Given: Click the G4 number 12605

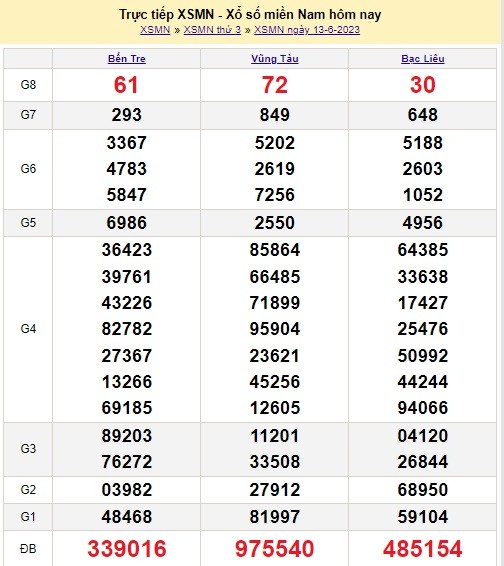Looking at the screenshot, I should (x=275, y=408).
